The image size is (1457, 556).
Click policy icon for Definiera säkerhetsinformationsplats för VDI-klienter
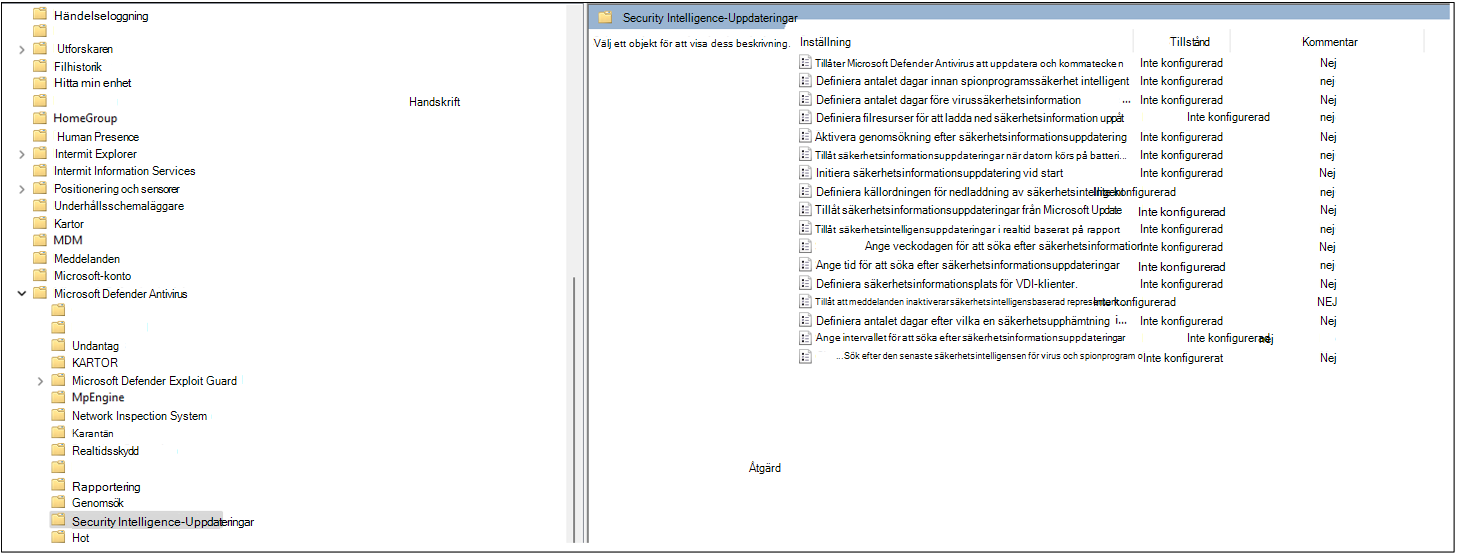806,284
